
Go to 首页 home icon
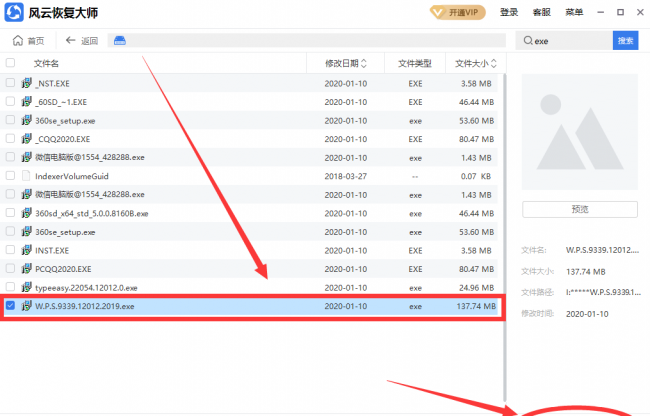(x=18, y=40)
